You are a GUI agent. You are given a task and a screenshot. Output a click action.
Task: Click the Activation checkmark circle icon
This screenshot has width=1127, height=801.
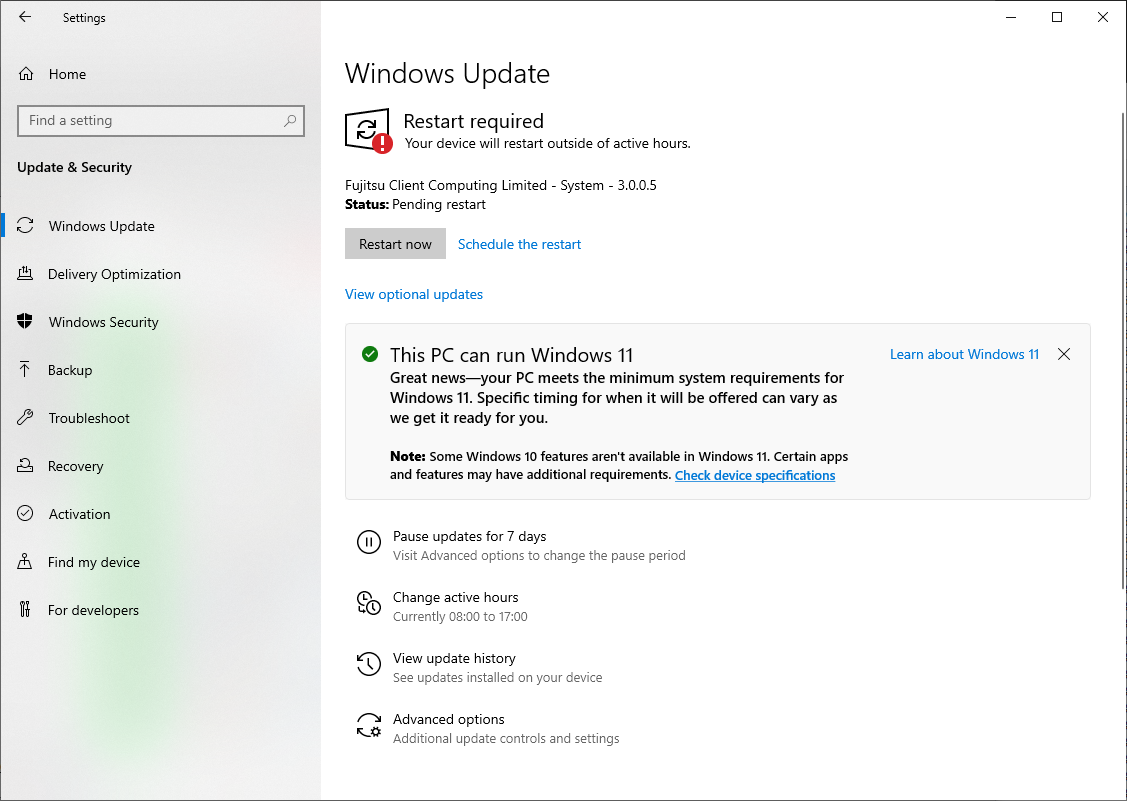pos(25,513)
